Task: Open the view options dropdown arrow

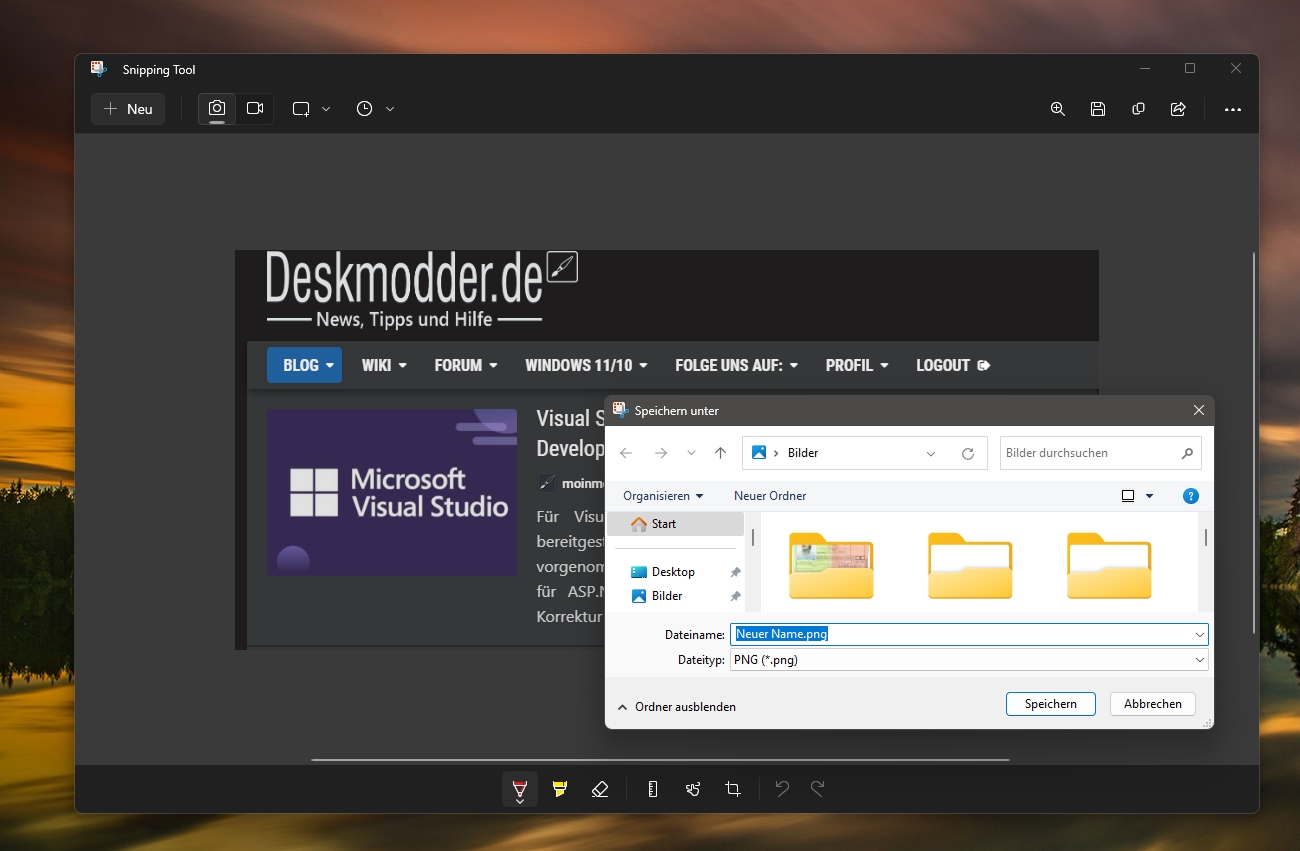Action: click(1150, 496)
